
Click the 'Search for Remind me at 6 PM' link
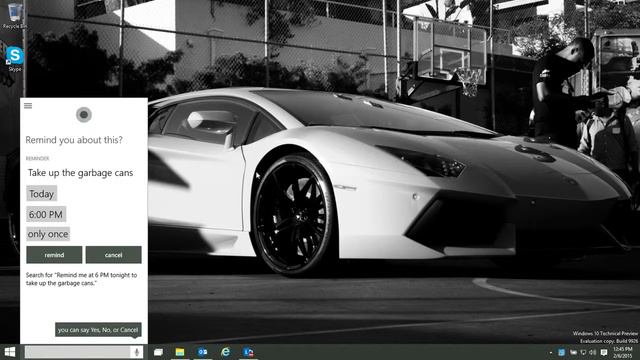coord(82,279)
